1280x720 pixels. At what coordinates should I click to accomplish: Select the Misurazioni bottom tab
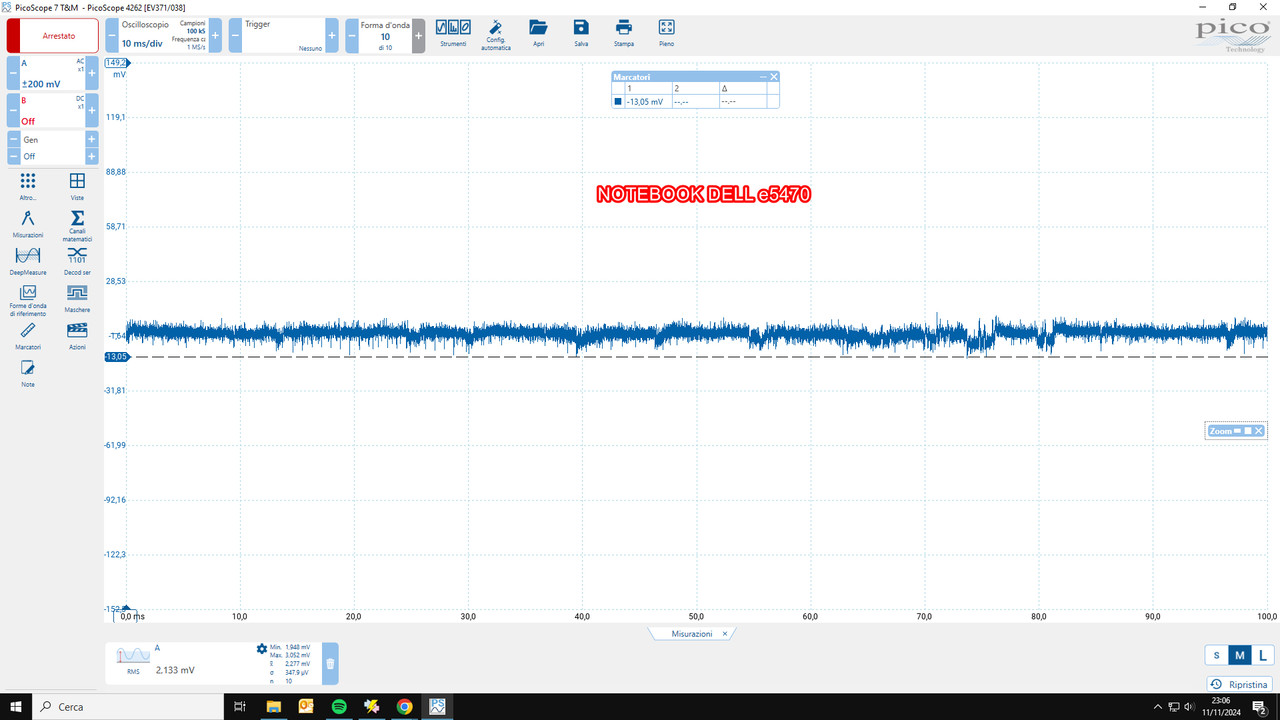pyautogui.click(x=692, y=633)
